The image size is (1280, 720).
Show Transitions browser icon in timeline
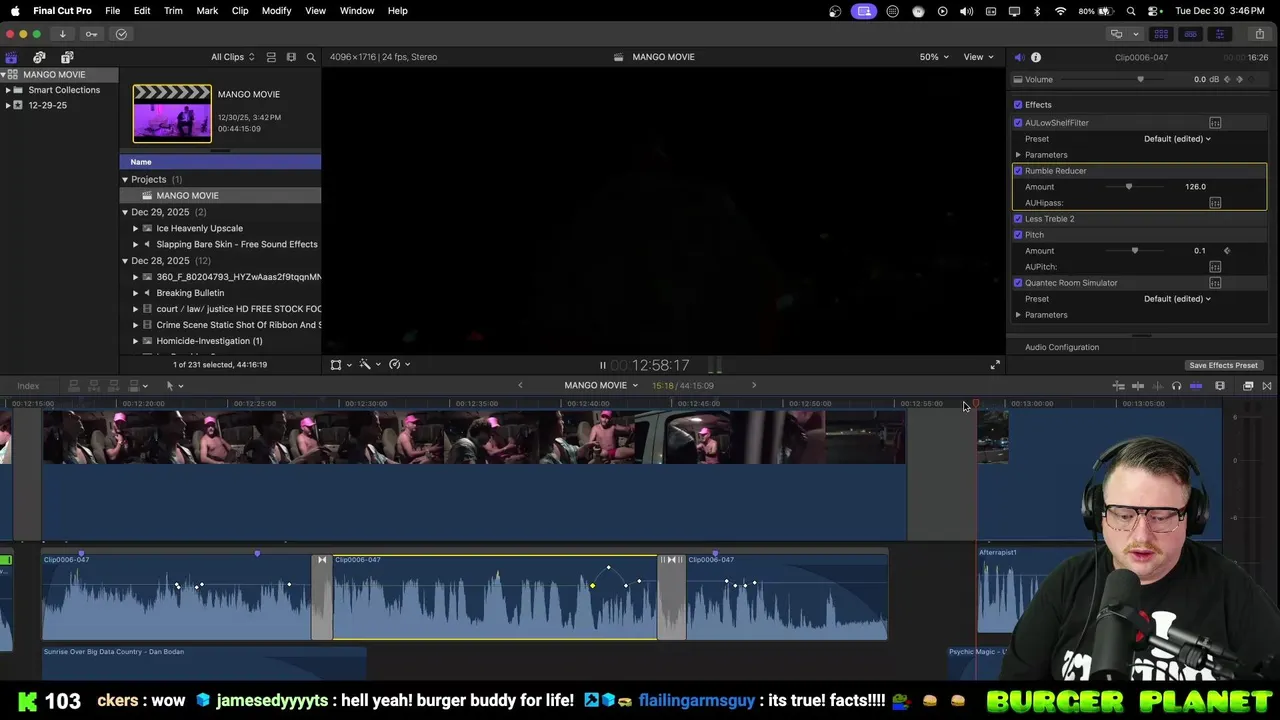pyautogui.click(x=1267, y=386)
